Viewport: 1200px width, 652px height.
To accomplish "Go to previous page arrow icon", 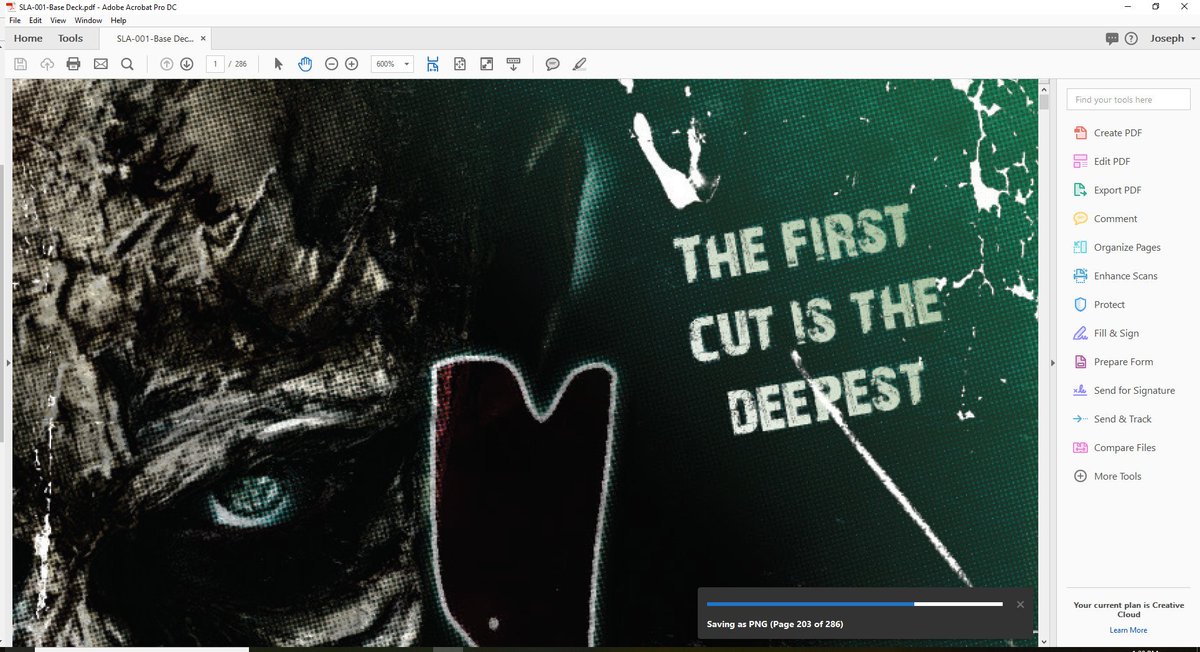I will [167, 64].
